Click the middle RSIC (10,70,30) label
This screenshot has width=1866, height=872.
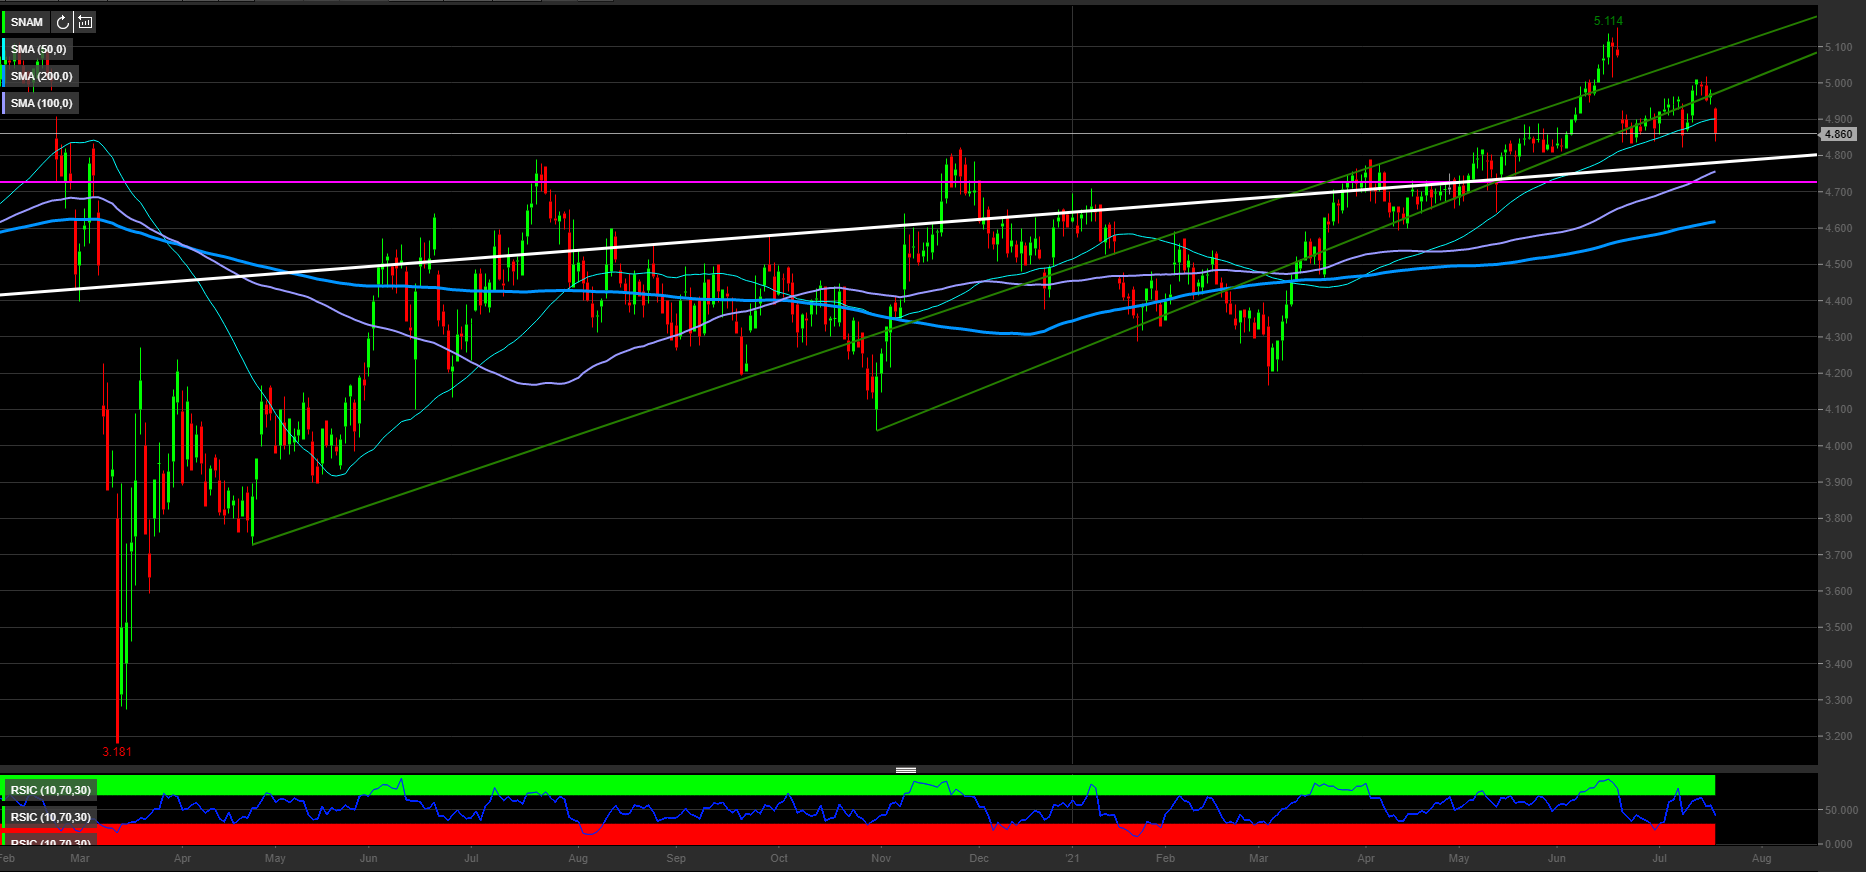click(x=51, y=817)
